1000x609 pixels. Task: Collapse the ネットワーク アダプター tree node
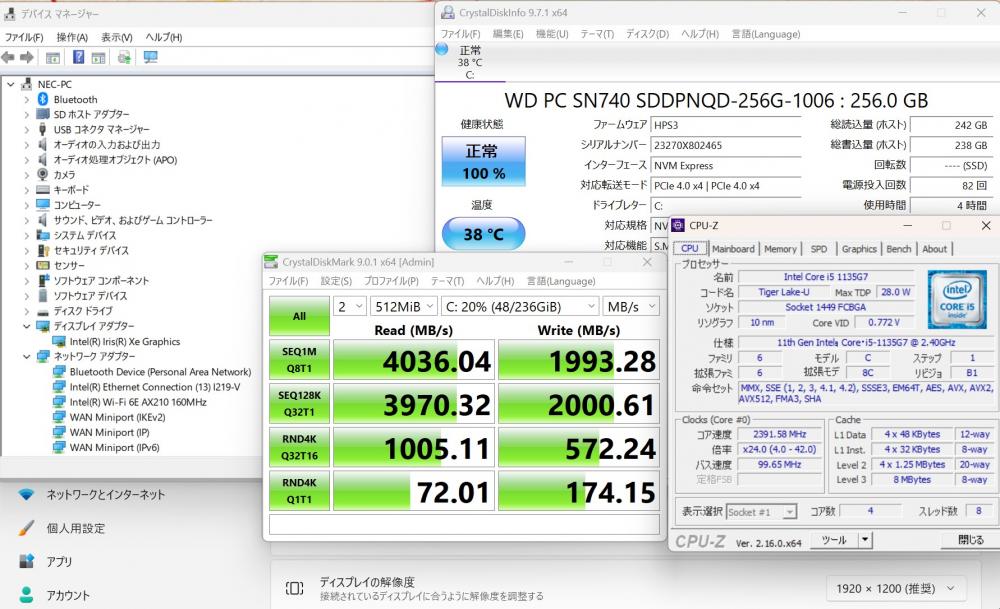26,356
